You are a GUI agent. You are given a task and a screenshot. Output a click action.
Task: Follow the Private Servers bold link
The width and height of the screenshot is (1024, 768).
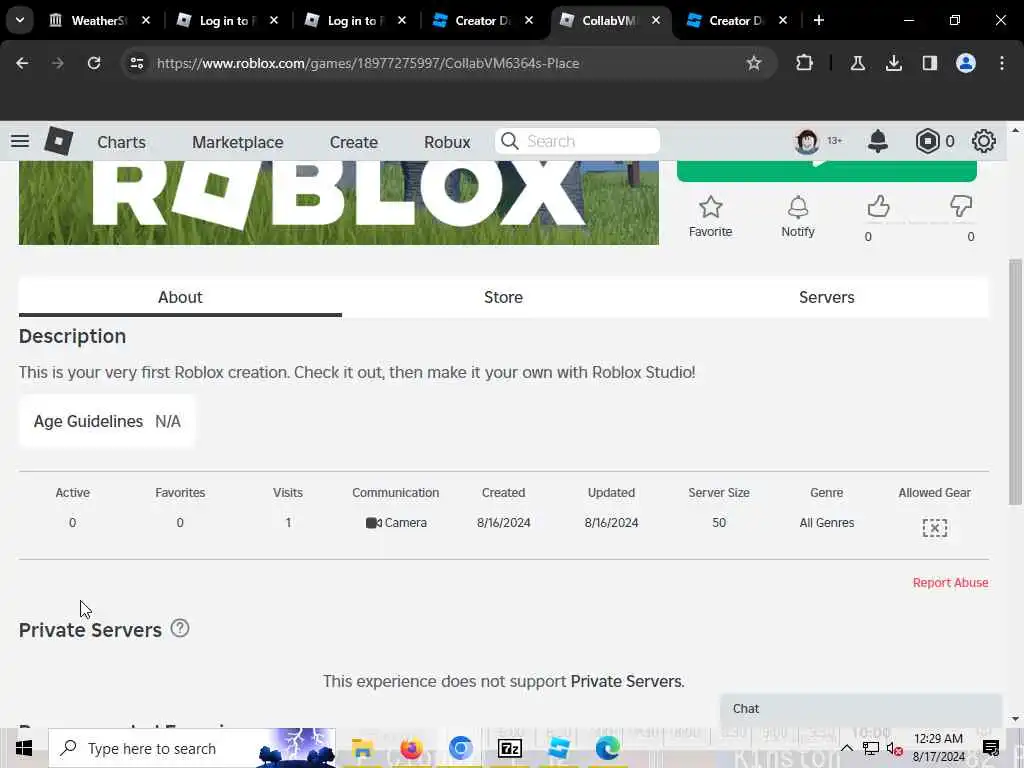coord(626,681)
